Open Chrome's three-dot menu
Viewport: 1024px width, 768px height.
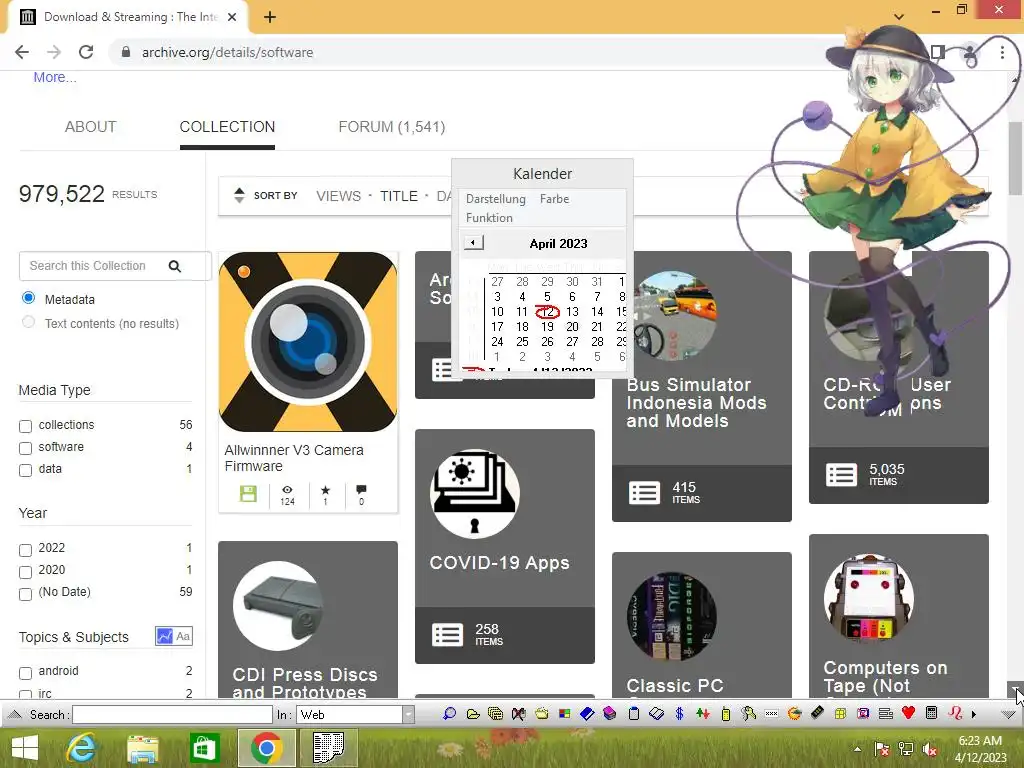(1002, 52)
